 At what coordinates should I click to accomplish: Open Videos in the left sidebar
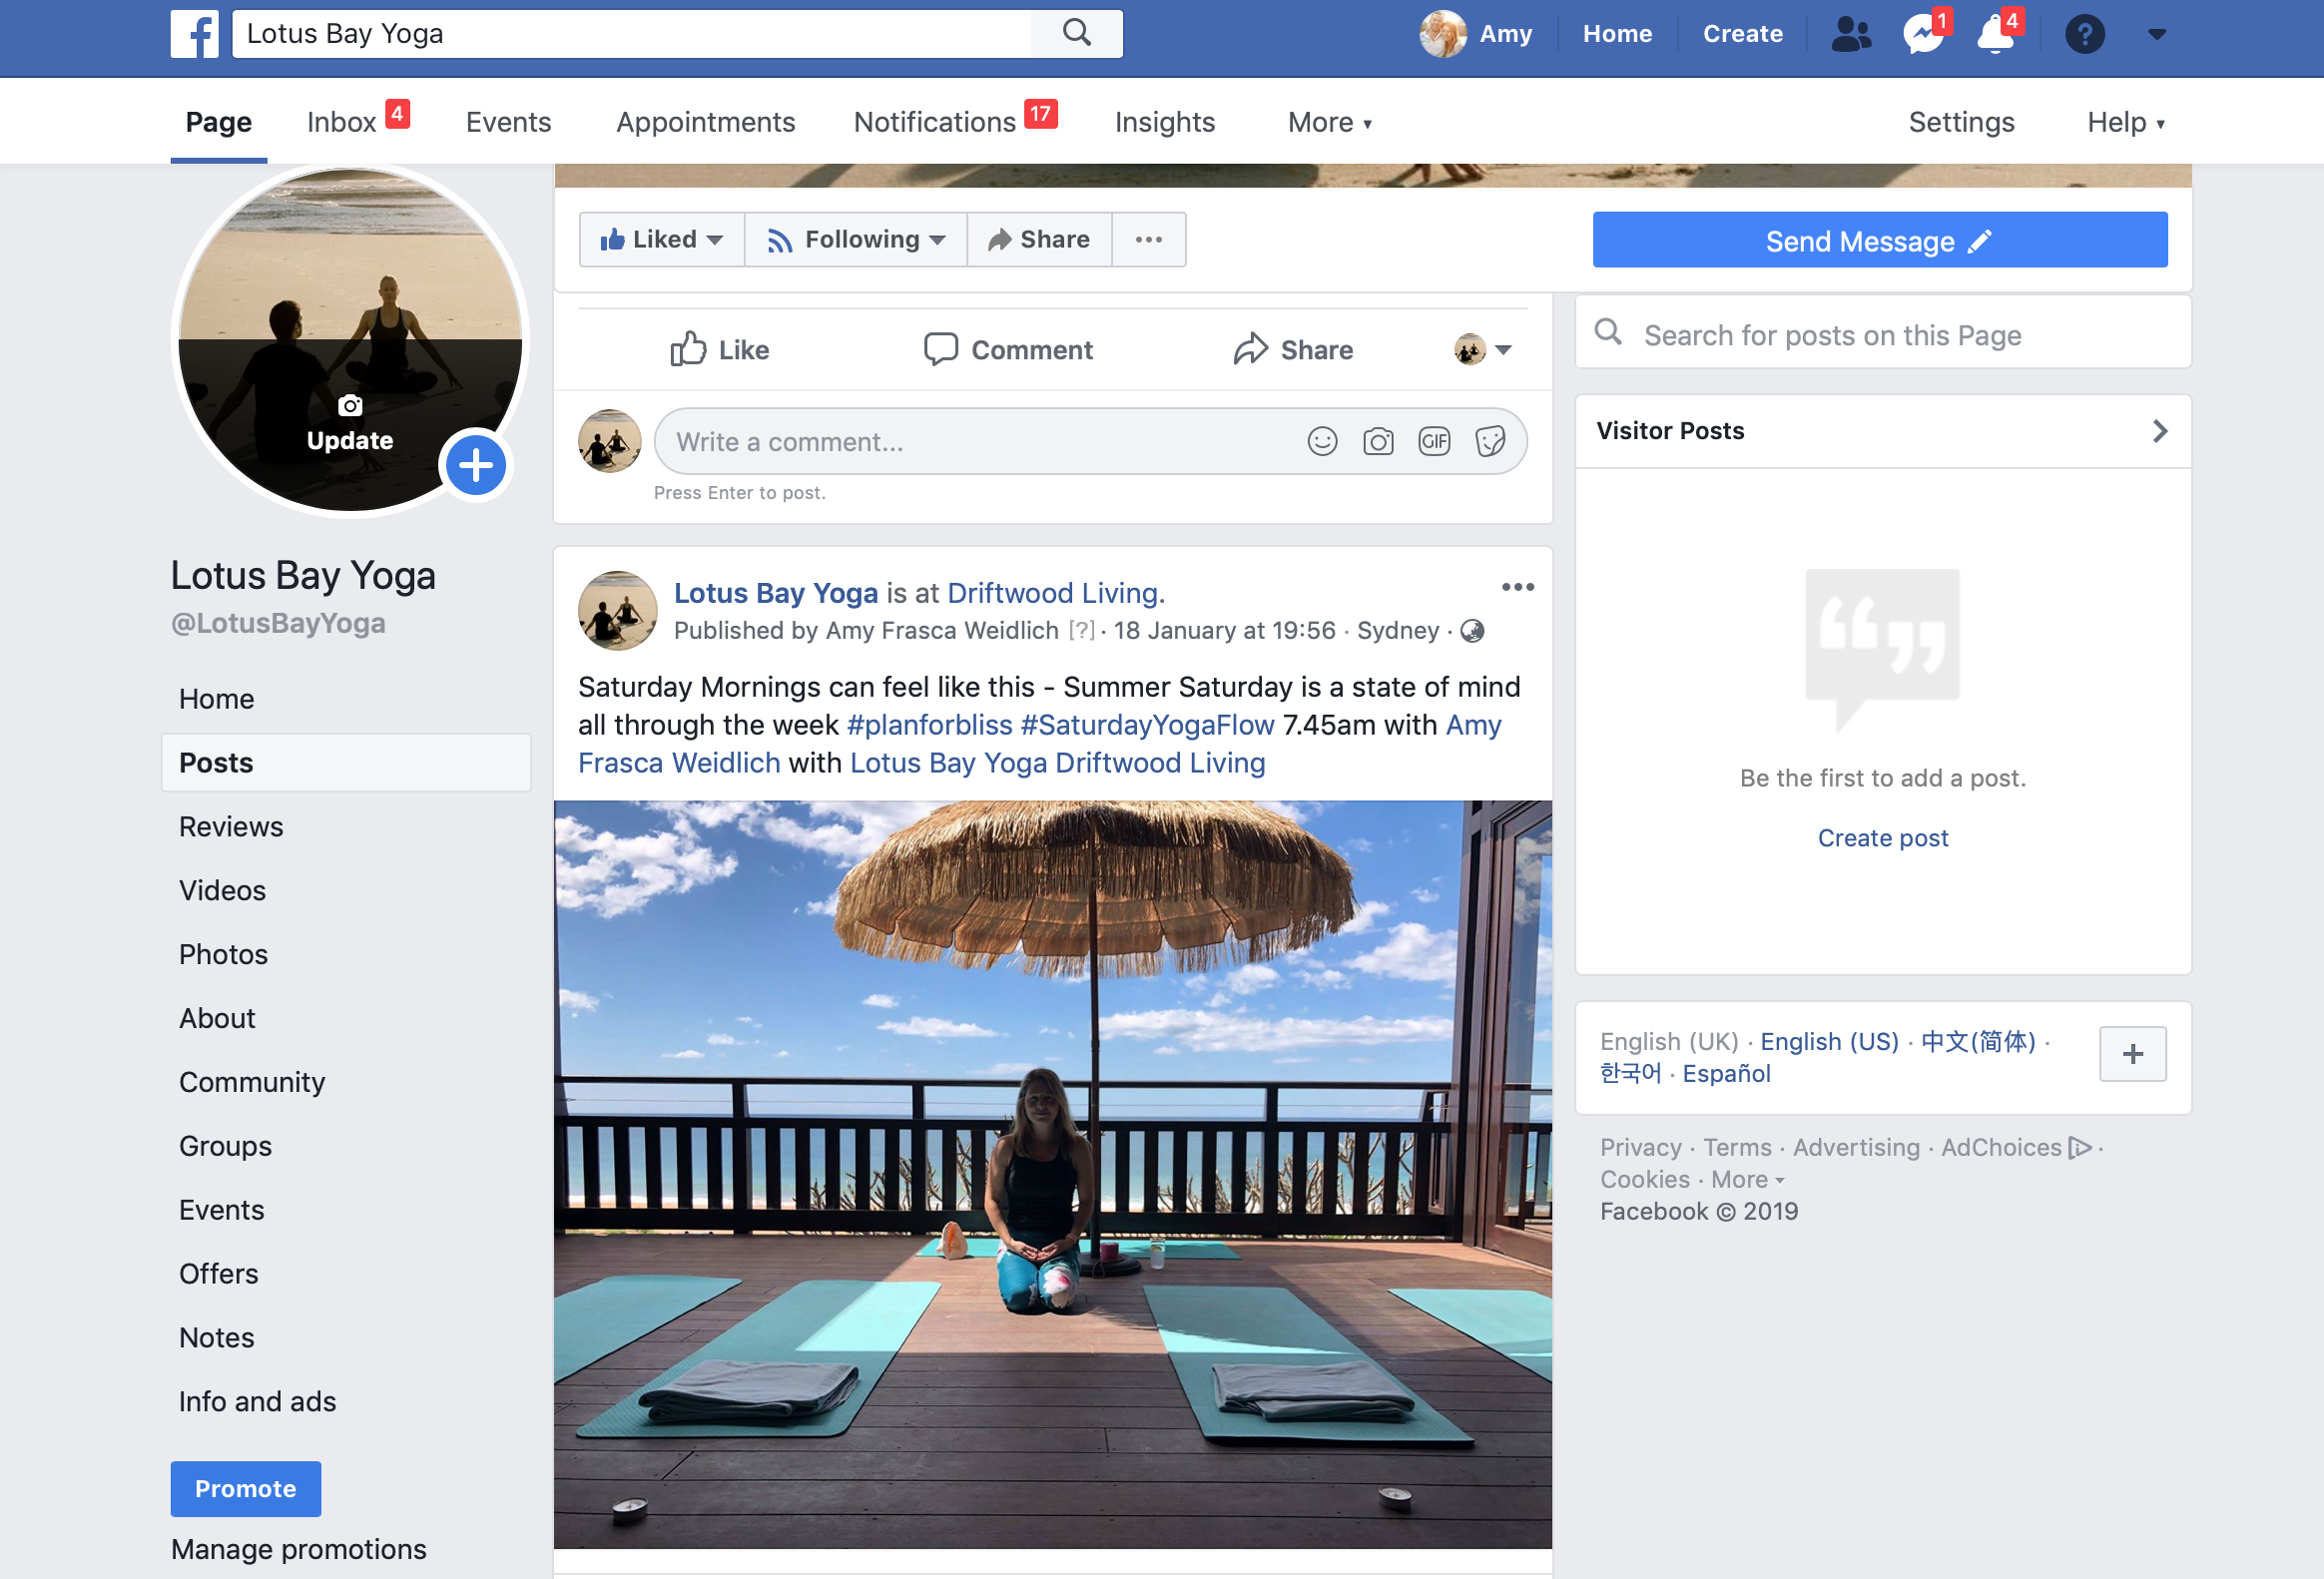click(x=222, y=890)
